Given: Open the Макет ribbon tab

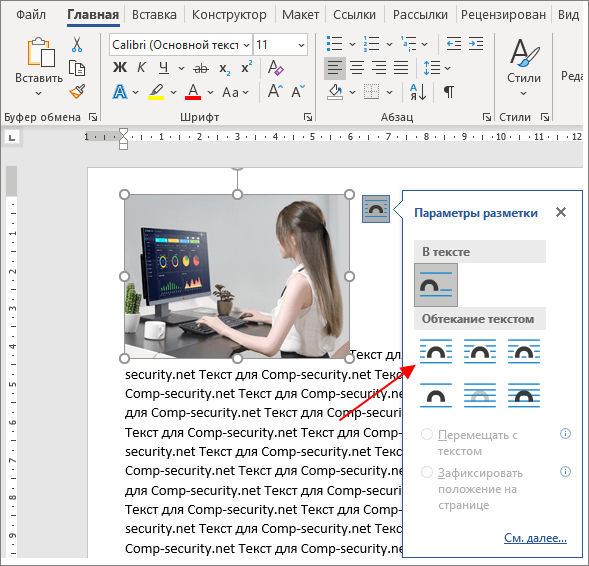Looking at the screenshot, I should pyautogui.click(x=301, y=15).
